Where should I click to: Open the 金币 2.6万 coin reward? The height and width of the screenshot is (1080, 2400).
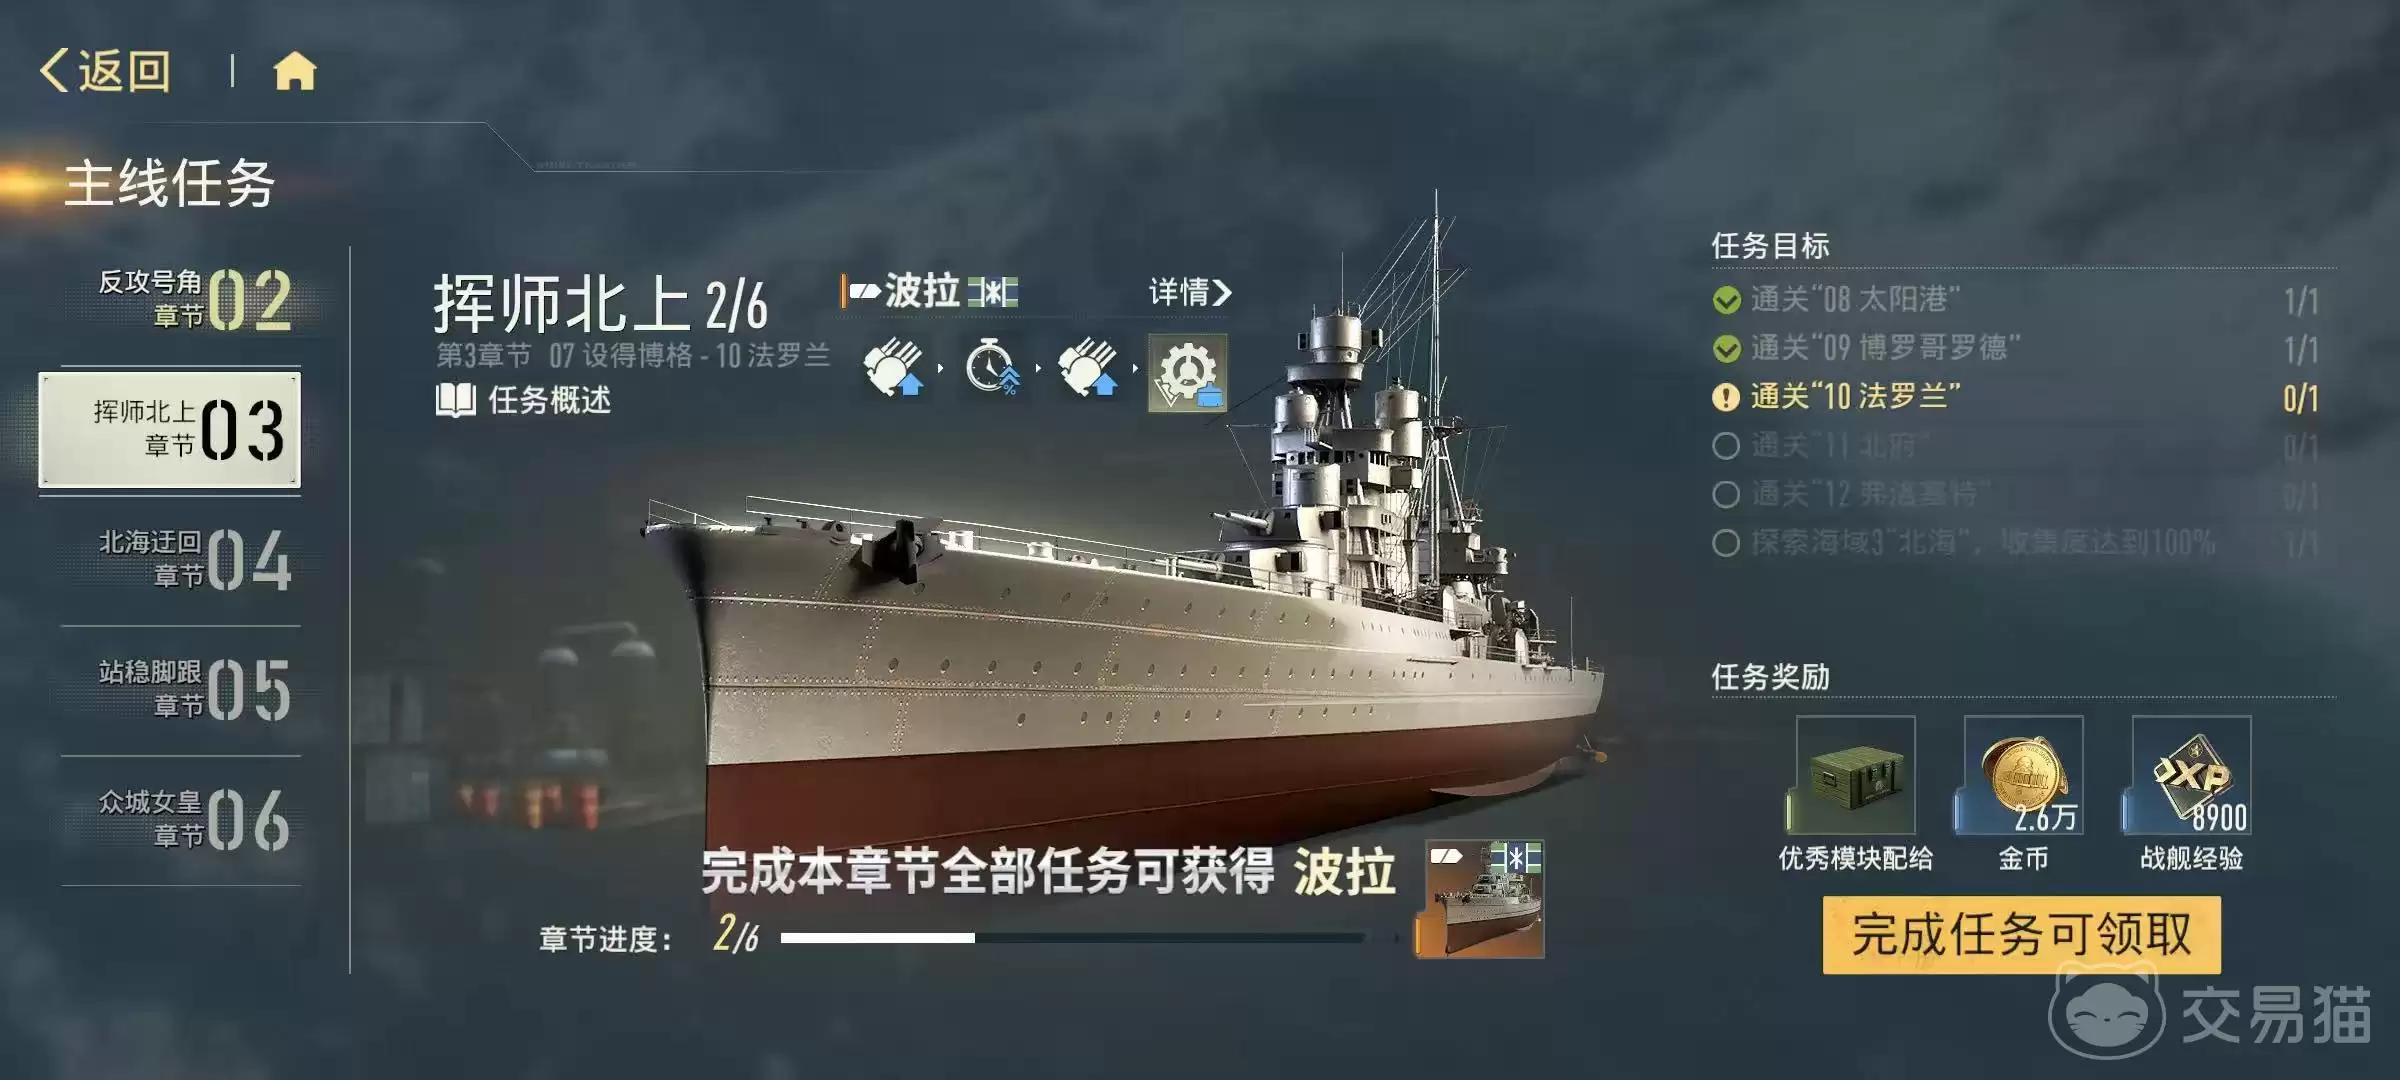pyautogui.click(x=2023, y=775)
